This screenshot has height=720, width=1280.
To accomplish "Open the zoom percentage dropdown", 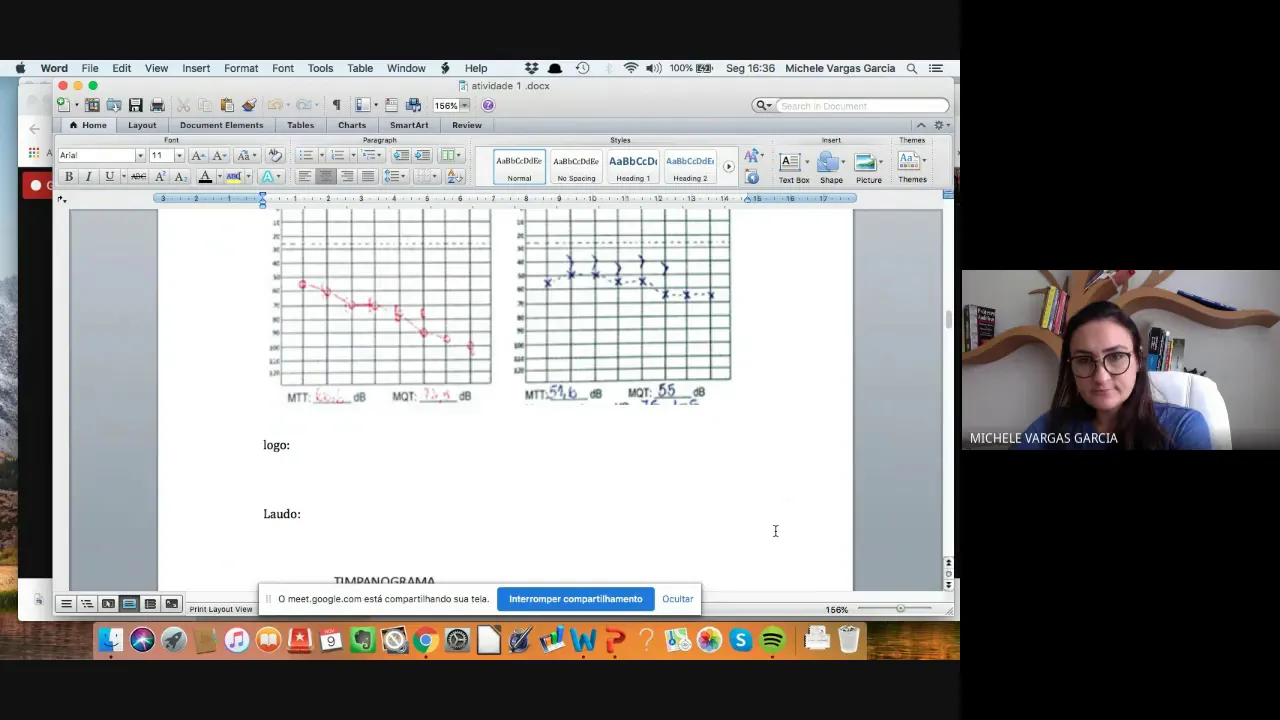I will 464,106.
